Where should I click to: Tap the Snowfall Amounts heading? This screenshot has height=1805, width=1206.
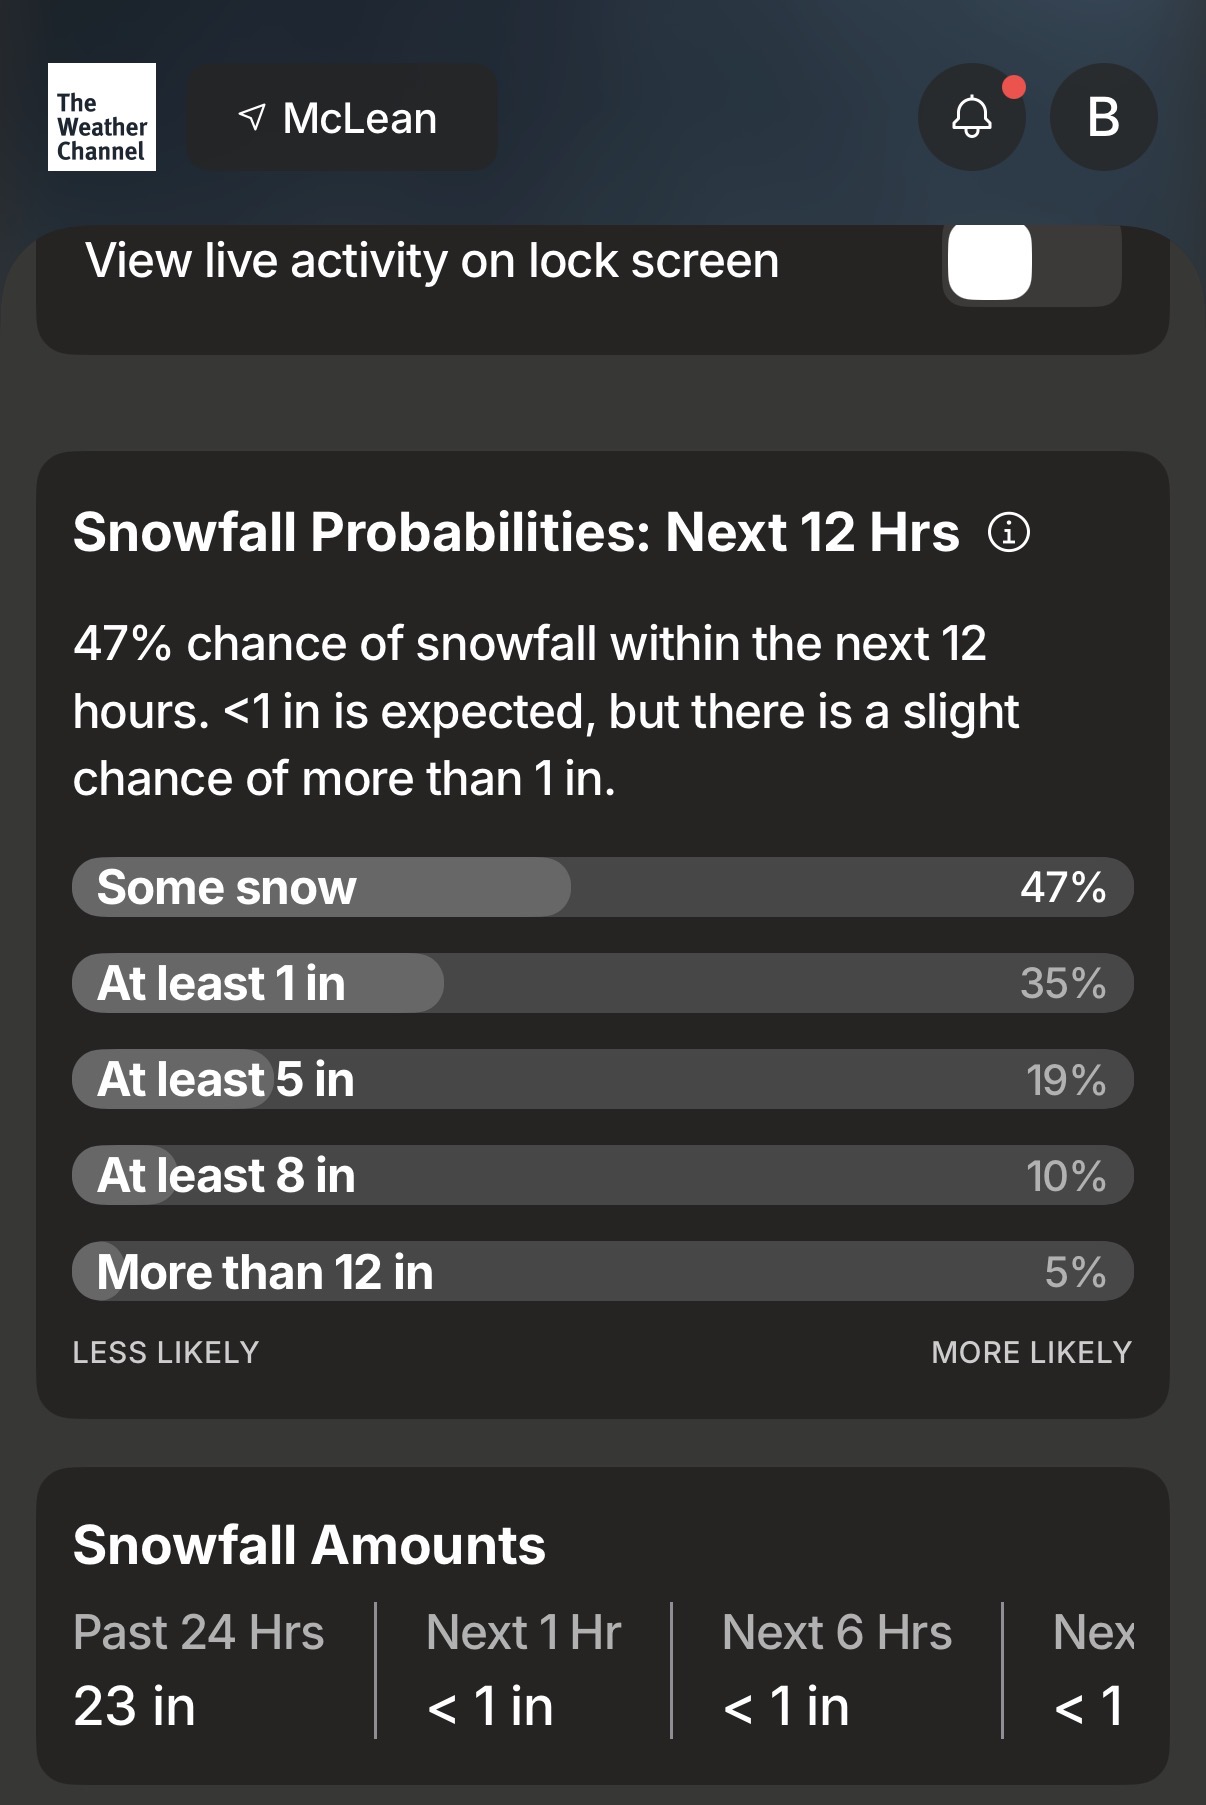coord(309,1545)
